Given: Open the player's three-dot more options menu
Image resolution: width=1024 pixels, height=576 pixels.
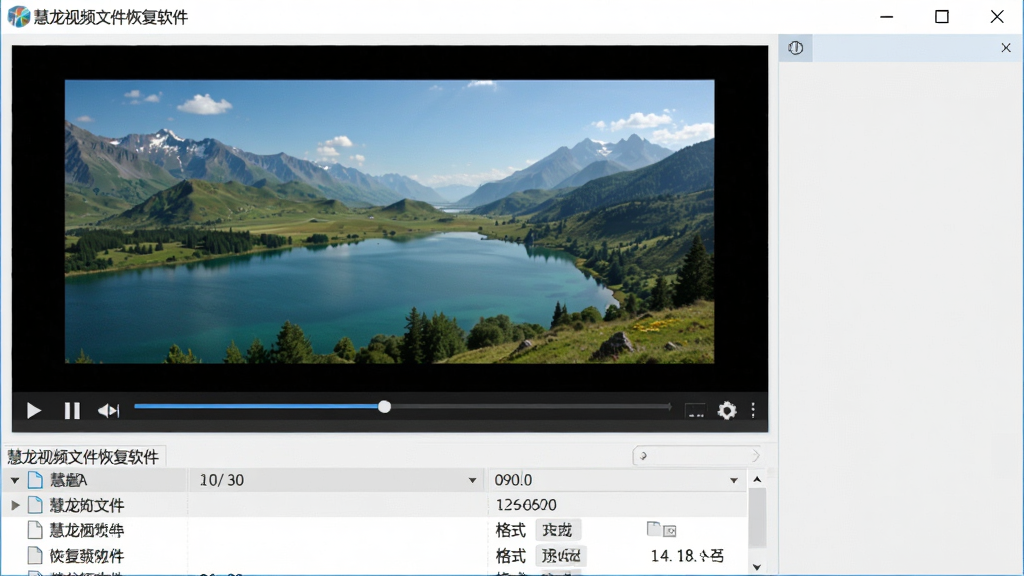Looking at the screenshot, I should [x=753, y=410].
